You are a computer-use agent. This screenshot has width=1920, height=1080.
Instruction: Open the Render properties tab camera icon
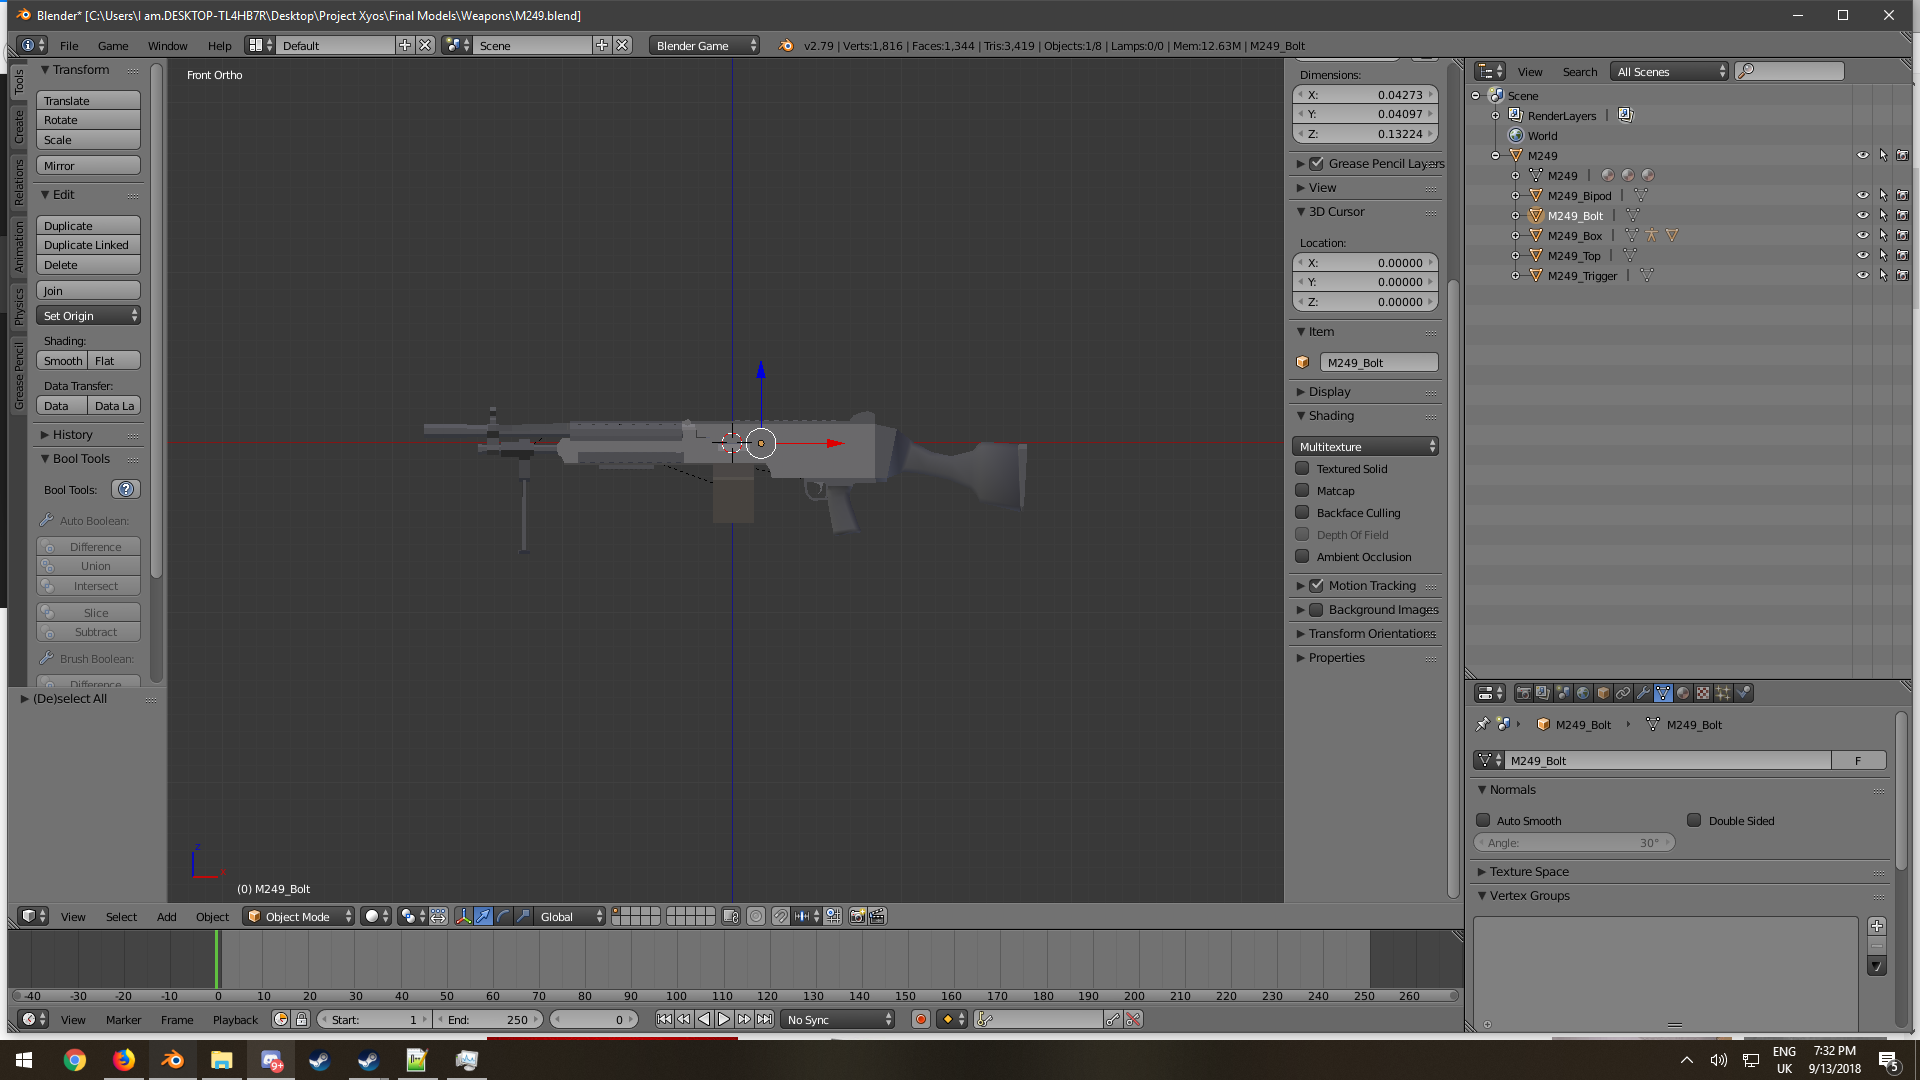pyautogui.click(x=1523, y=693)
